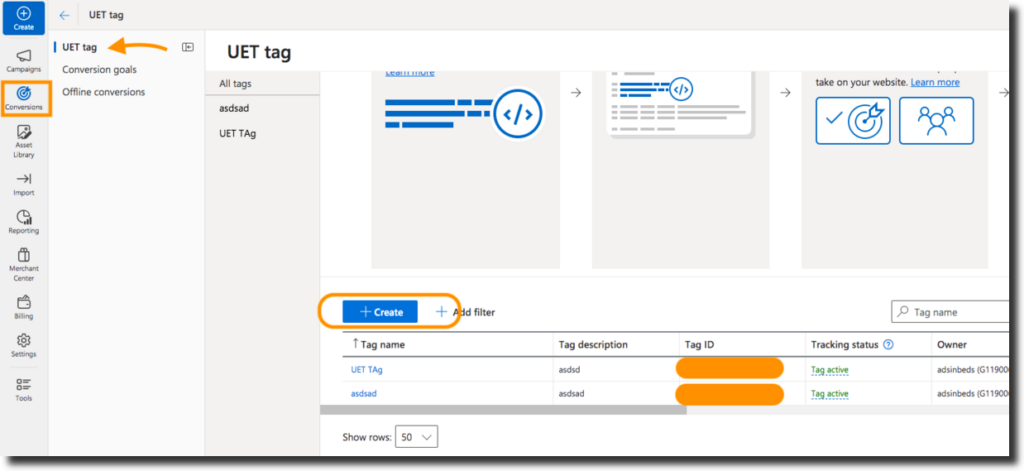The width and height of the screenshot is (1024, 471).
Task: Open Billing page
Action: pos(23,307)
